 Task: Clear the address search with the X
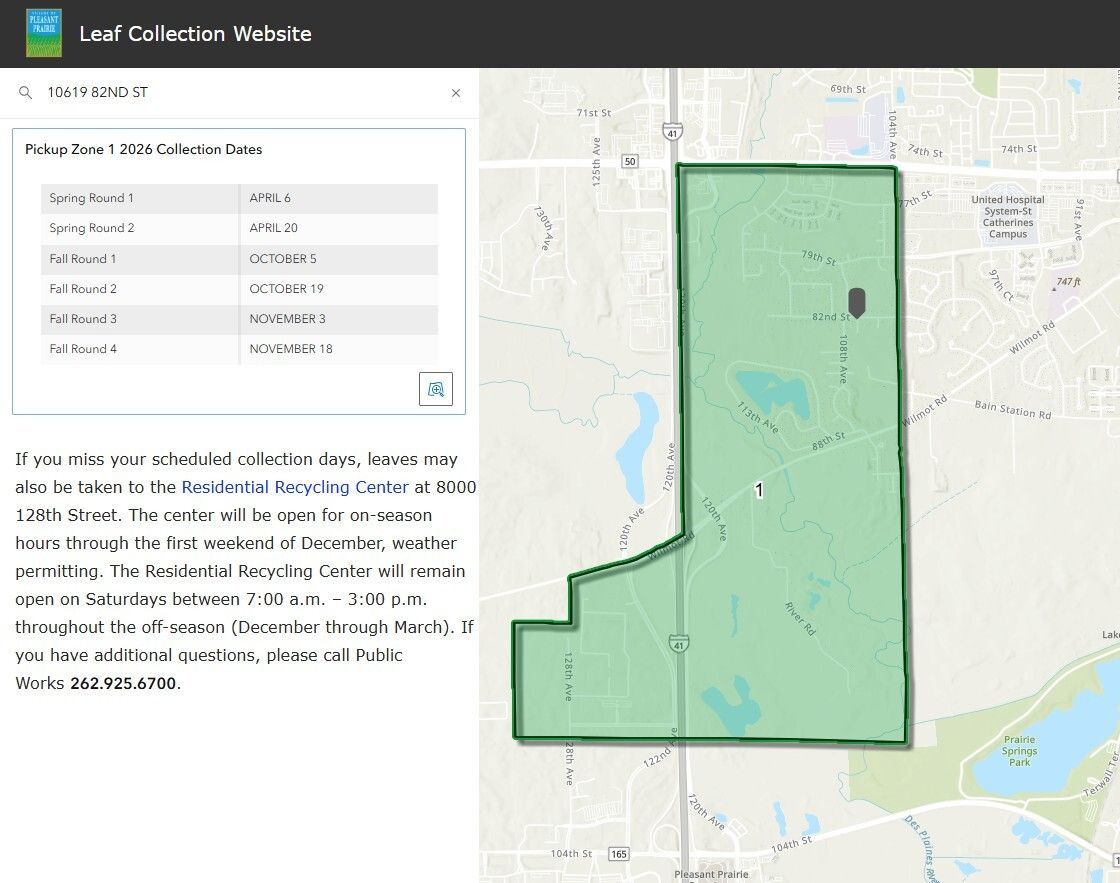pyautogui.click(x=456, y=93)
